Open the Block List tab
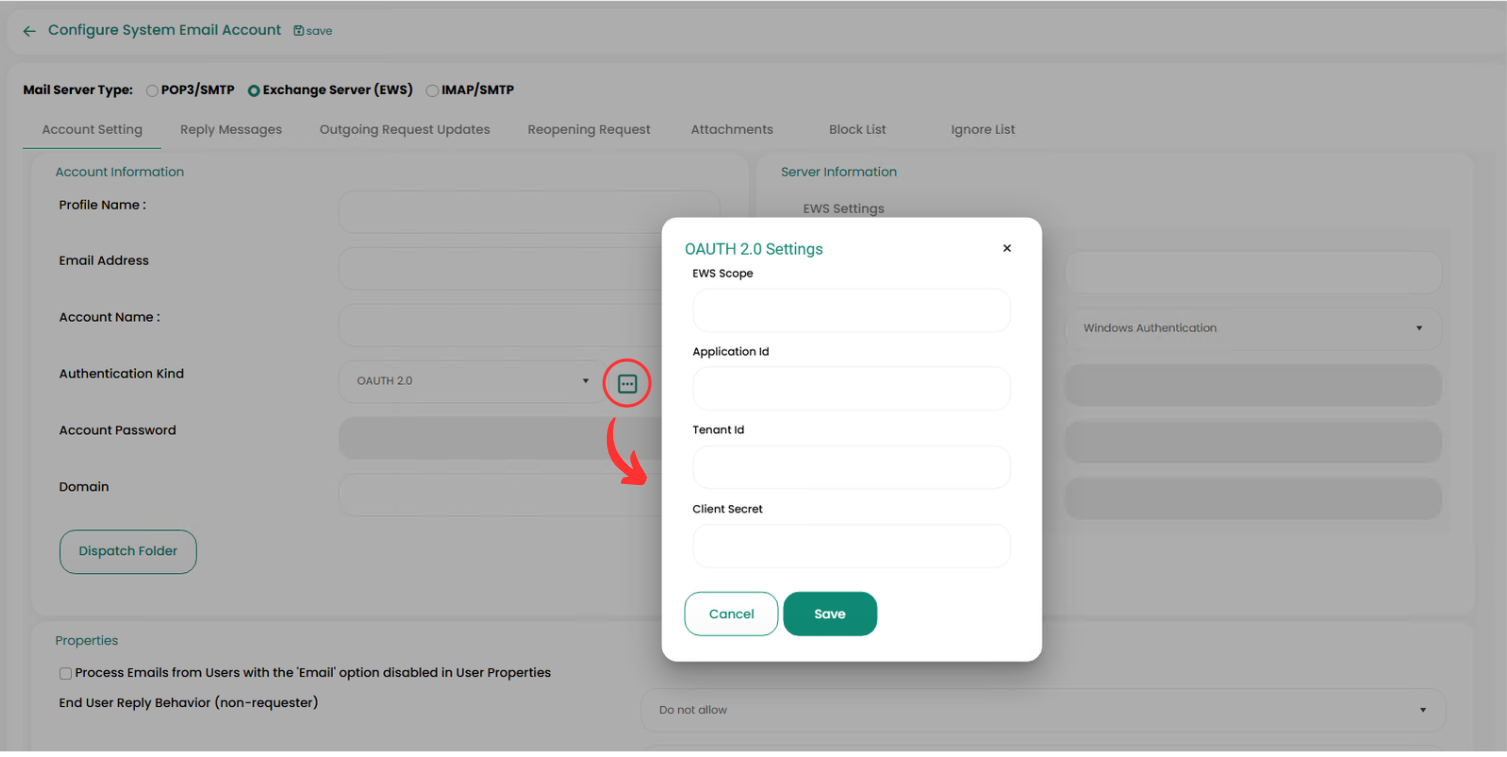 (857, 129)
